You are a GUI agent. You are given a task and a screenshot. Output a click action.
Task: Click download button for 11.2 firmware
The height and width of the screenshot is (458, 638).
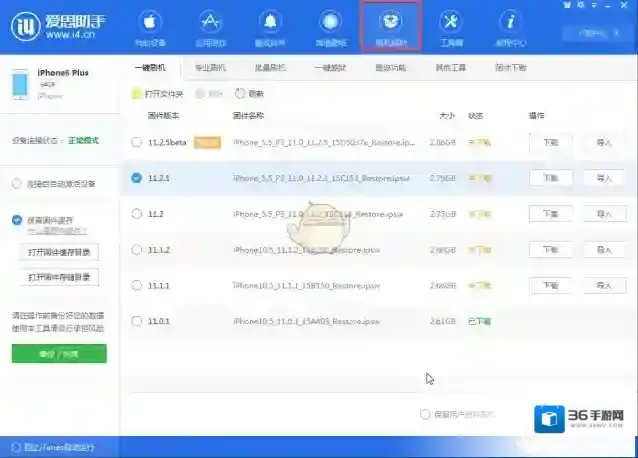551,214
